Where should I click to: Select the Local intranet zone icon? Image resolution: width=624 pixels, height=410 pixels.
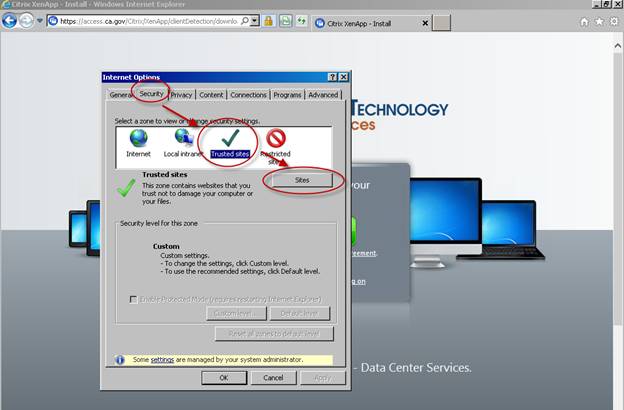pyautogui.click(x=184, y=139)
